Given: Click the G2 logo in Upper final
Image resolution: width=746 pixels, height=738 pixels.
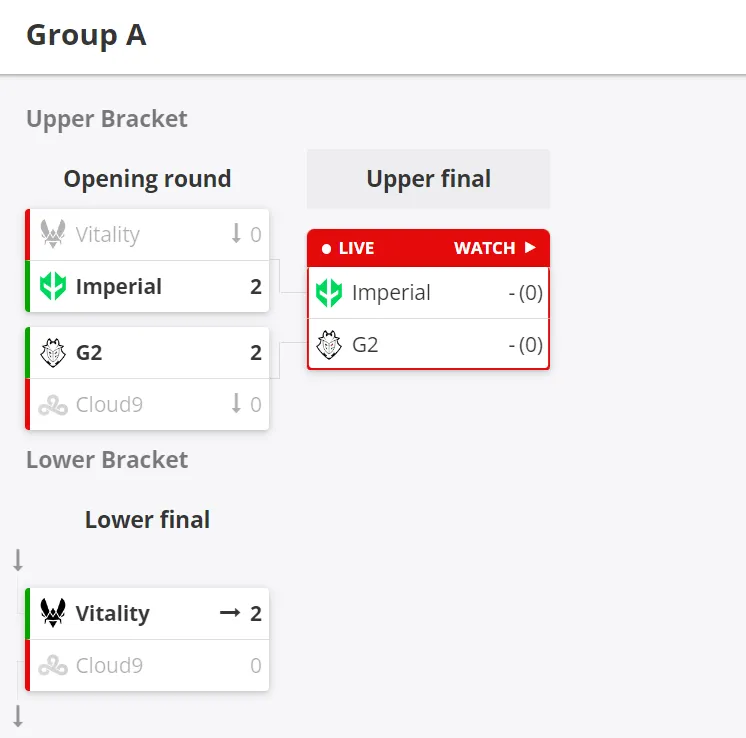Looking at the screenshot, I should [329, 344].
